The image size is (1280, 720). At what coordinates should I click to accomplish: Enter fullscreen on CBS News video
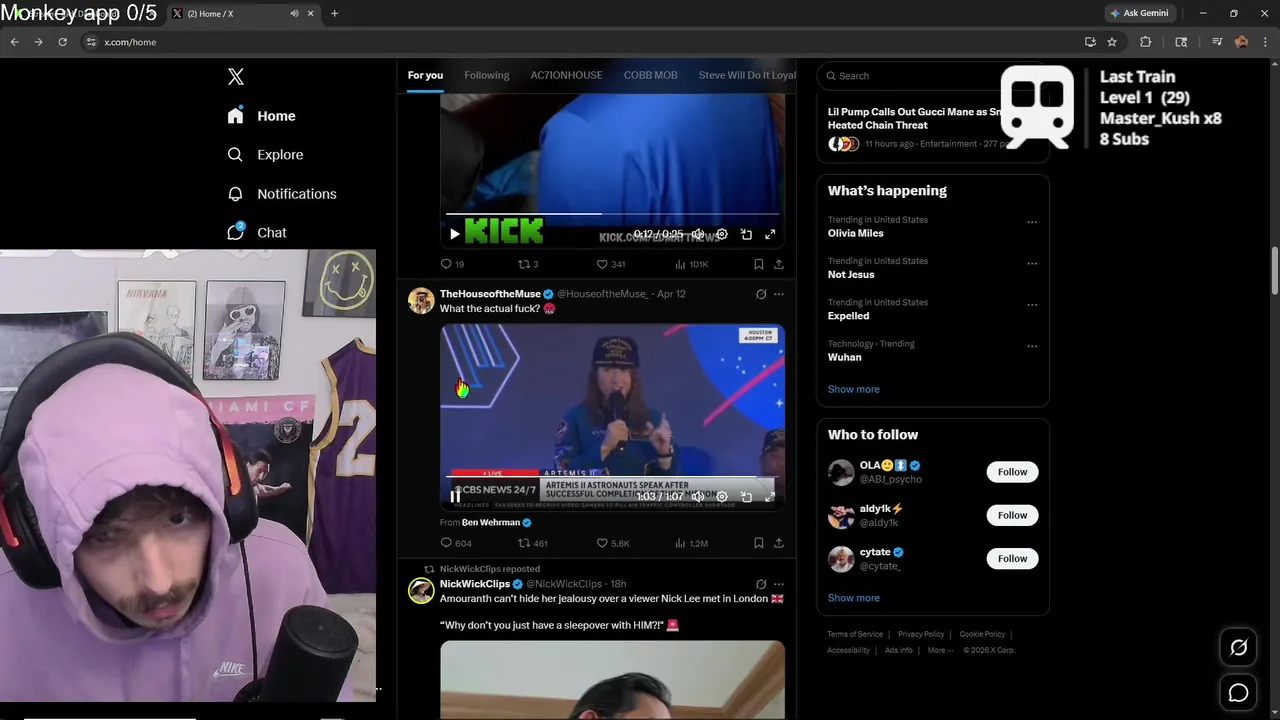pos(770,496)
